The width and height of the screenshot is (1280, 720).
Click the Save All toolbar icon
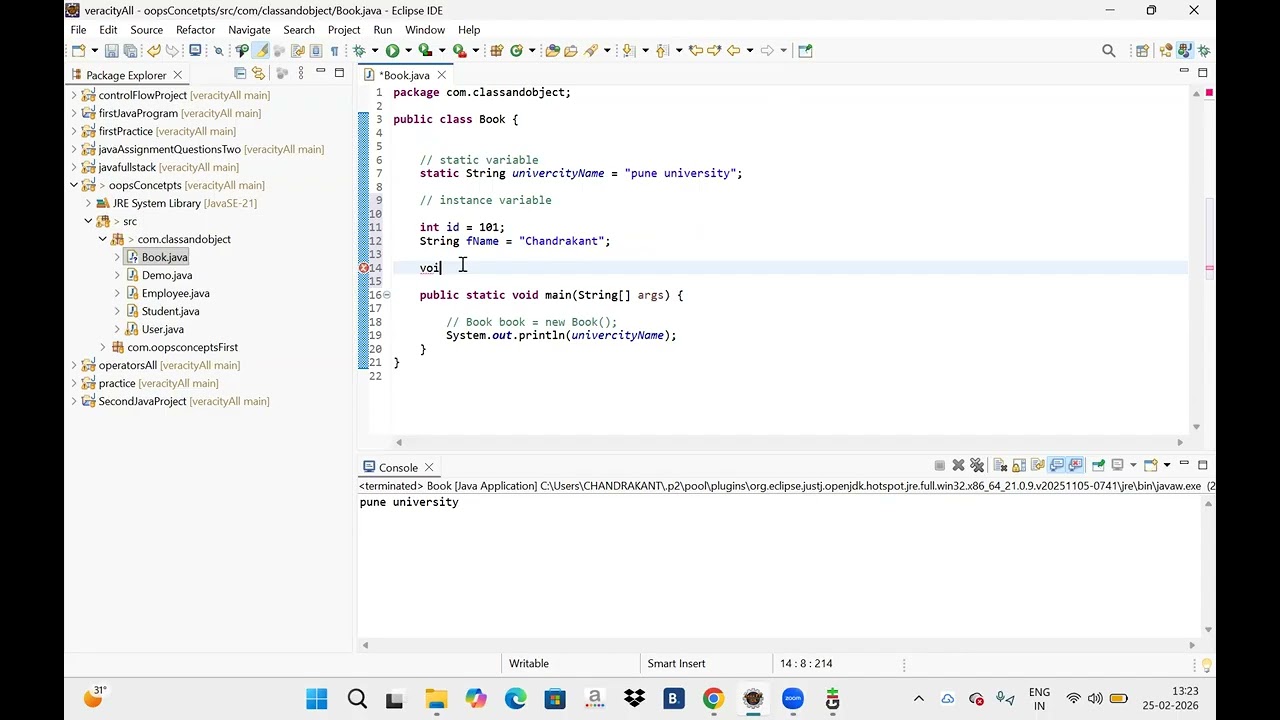point(130,50)
